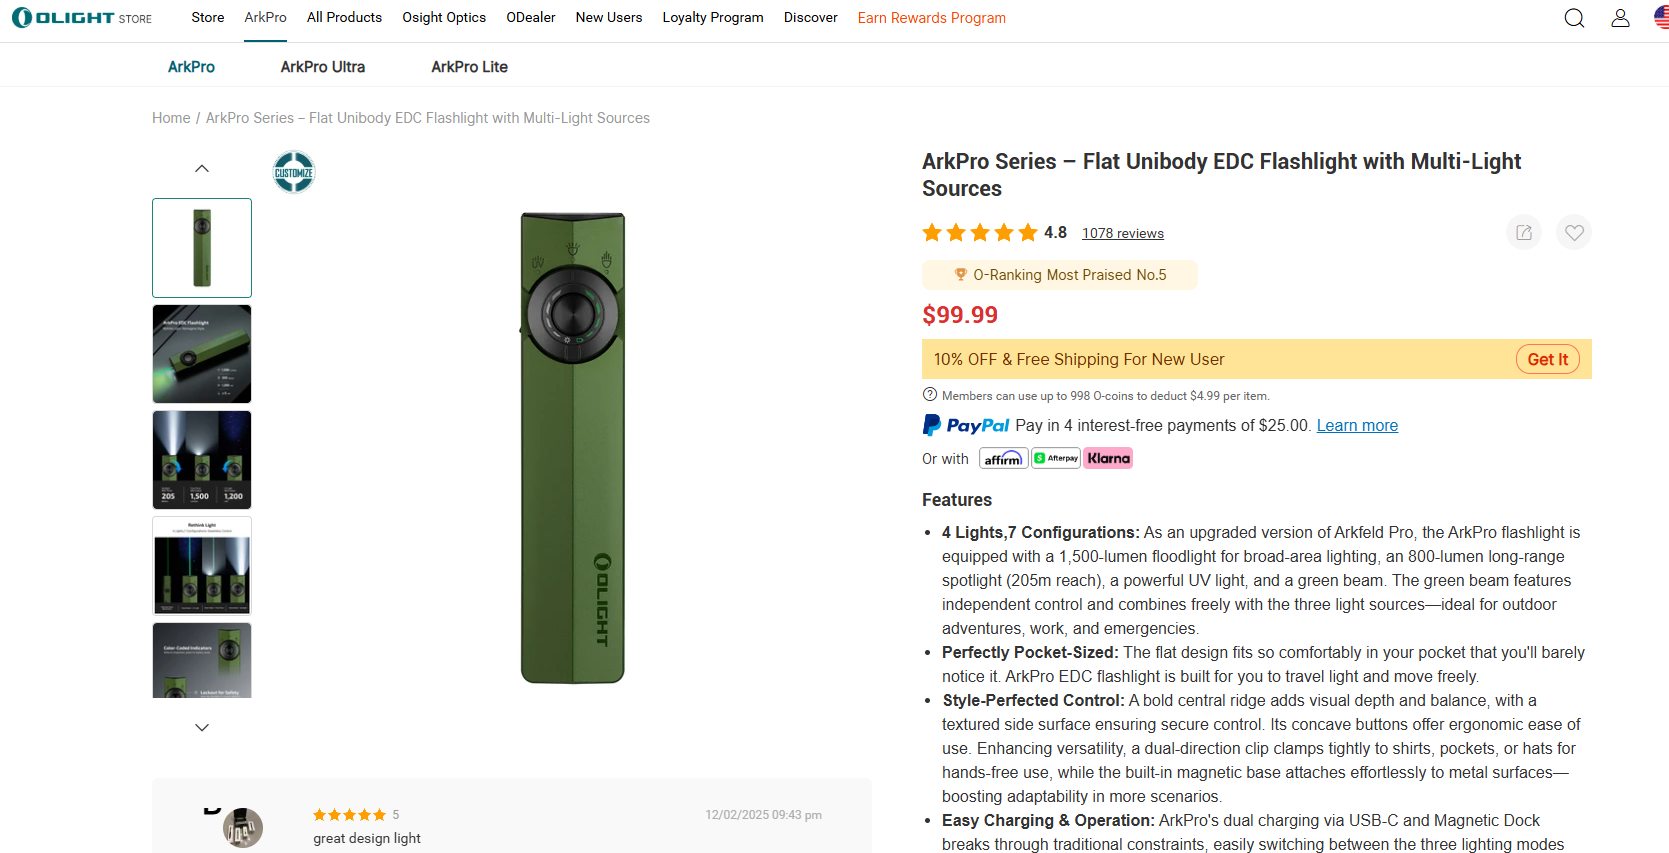Select the three-beam comparison thumbnail
Viewport: 1669px width, 853px height.
[202, 460]
